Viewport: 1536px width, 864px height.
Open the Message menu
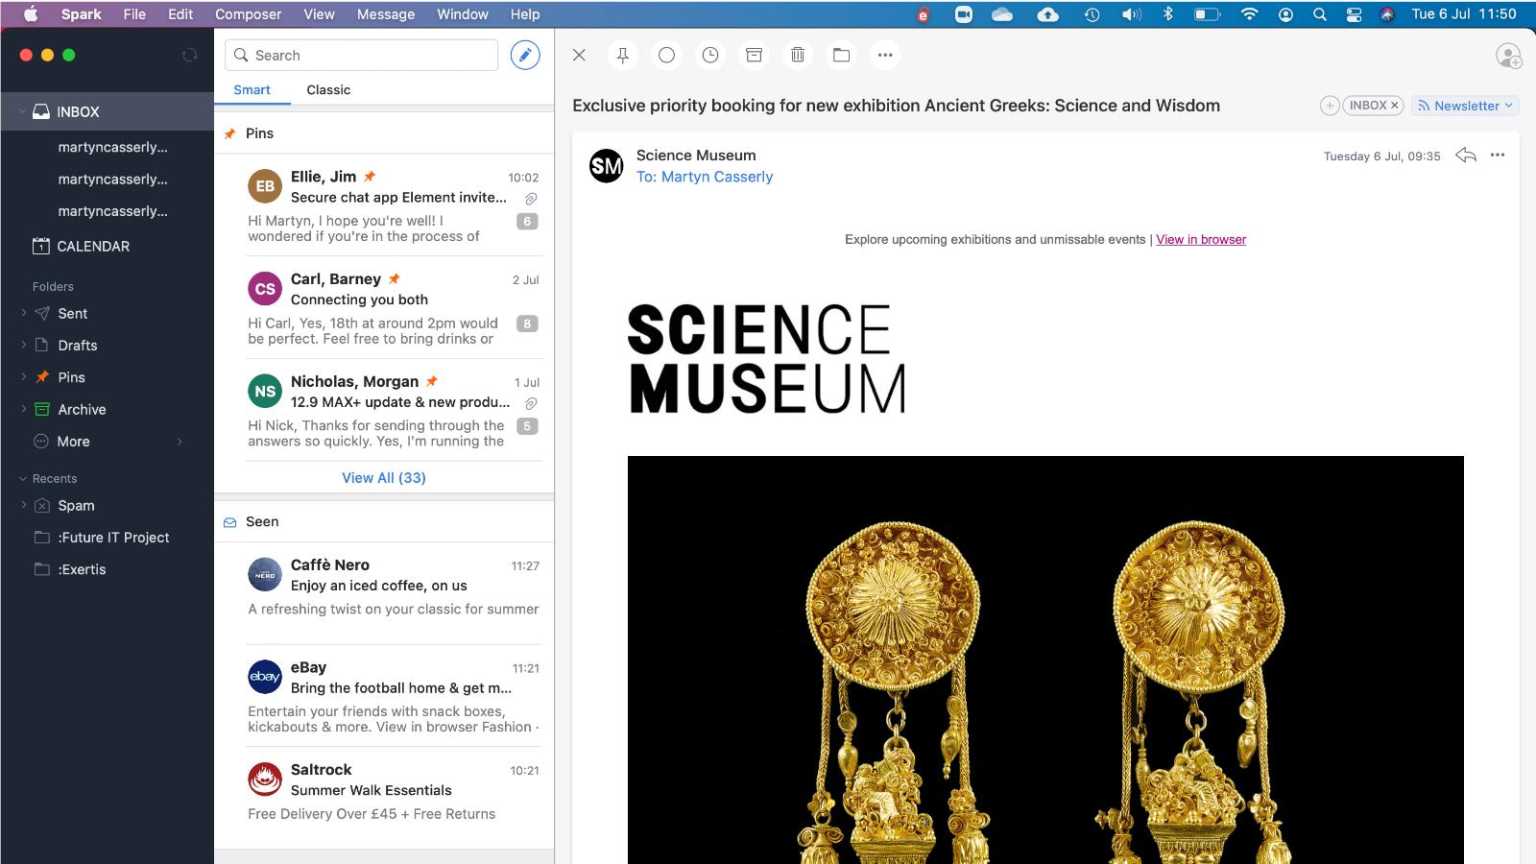[385, 14]
